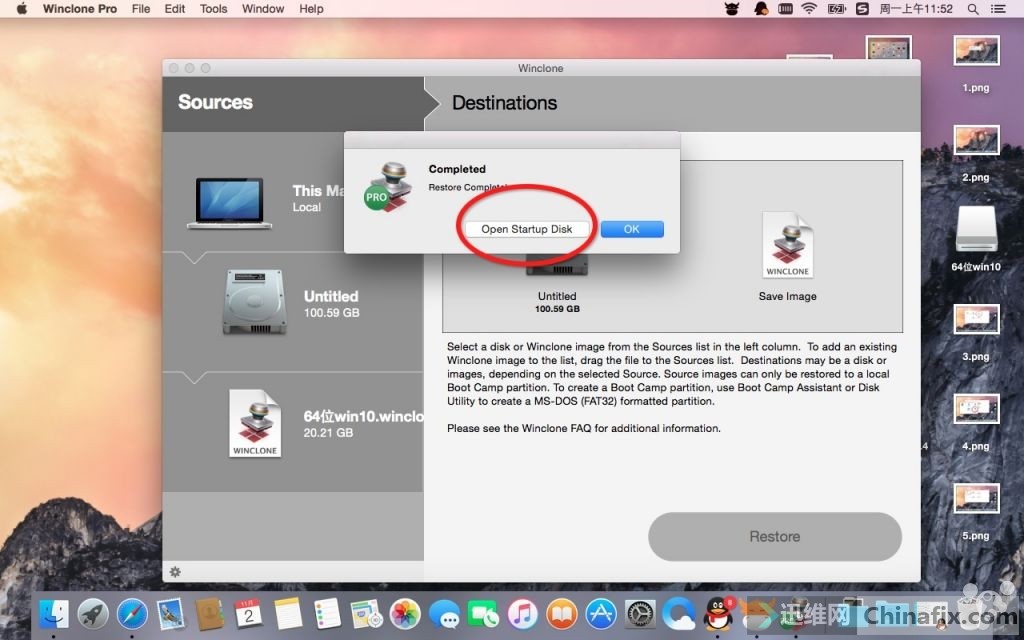
Task: Confirm the Completed dialog with OK
Action: 632,229
